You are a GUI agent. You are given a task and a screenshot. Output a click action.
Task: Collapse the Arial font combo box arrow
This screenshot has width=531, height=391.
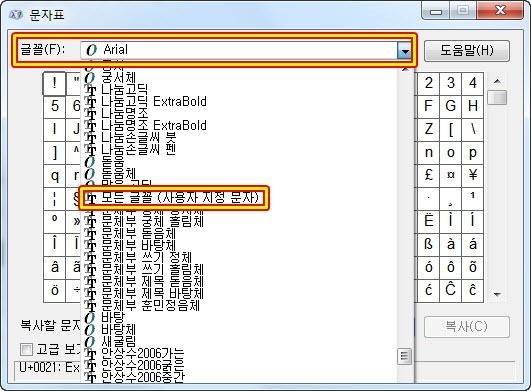pos(404,51)
